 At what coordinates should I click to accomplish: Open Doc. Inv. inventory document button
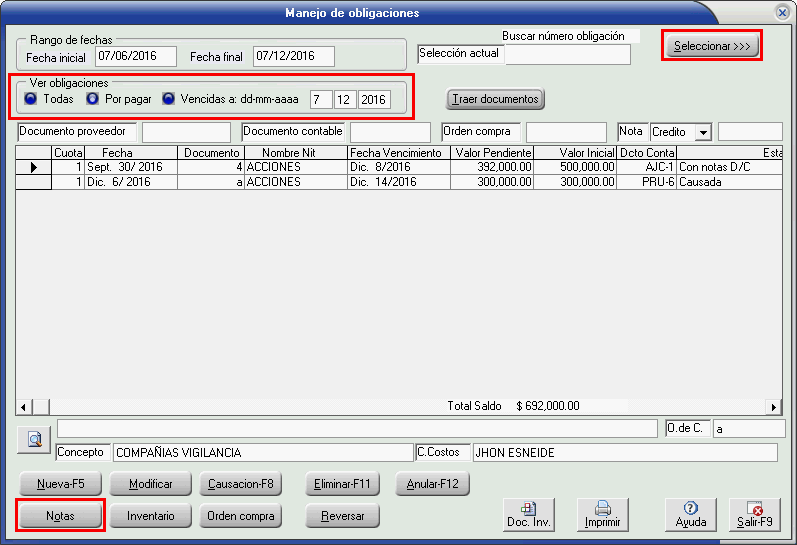point(529,514)
